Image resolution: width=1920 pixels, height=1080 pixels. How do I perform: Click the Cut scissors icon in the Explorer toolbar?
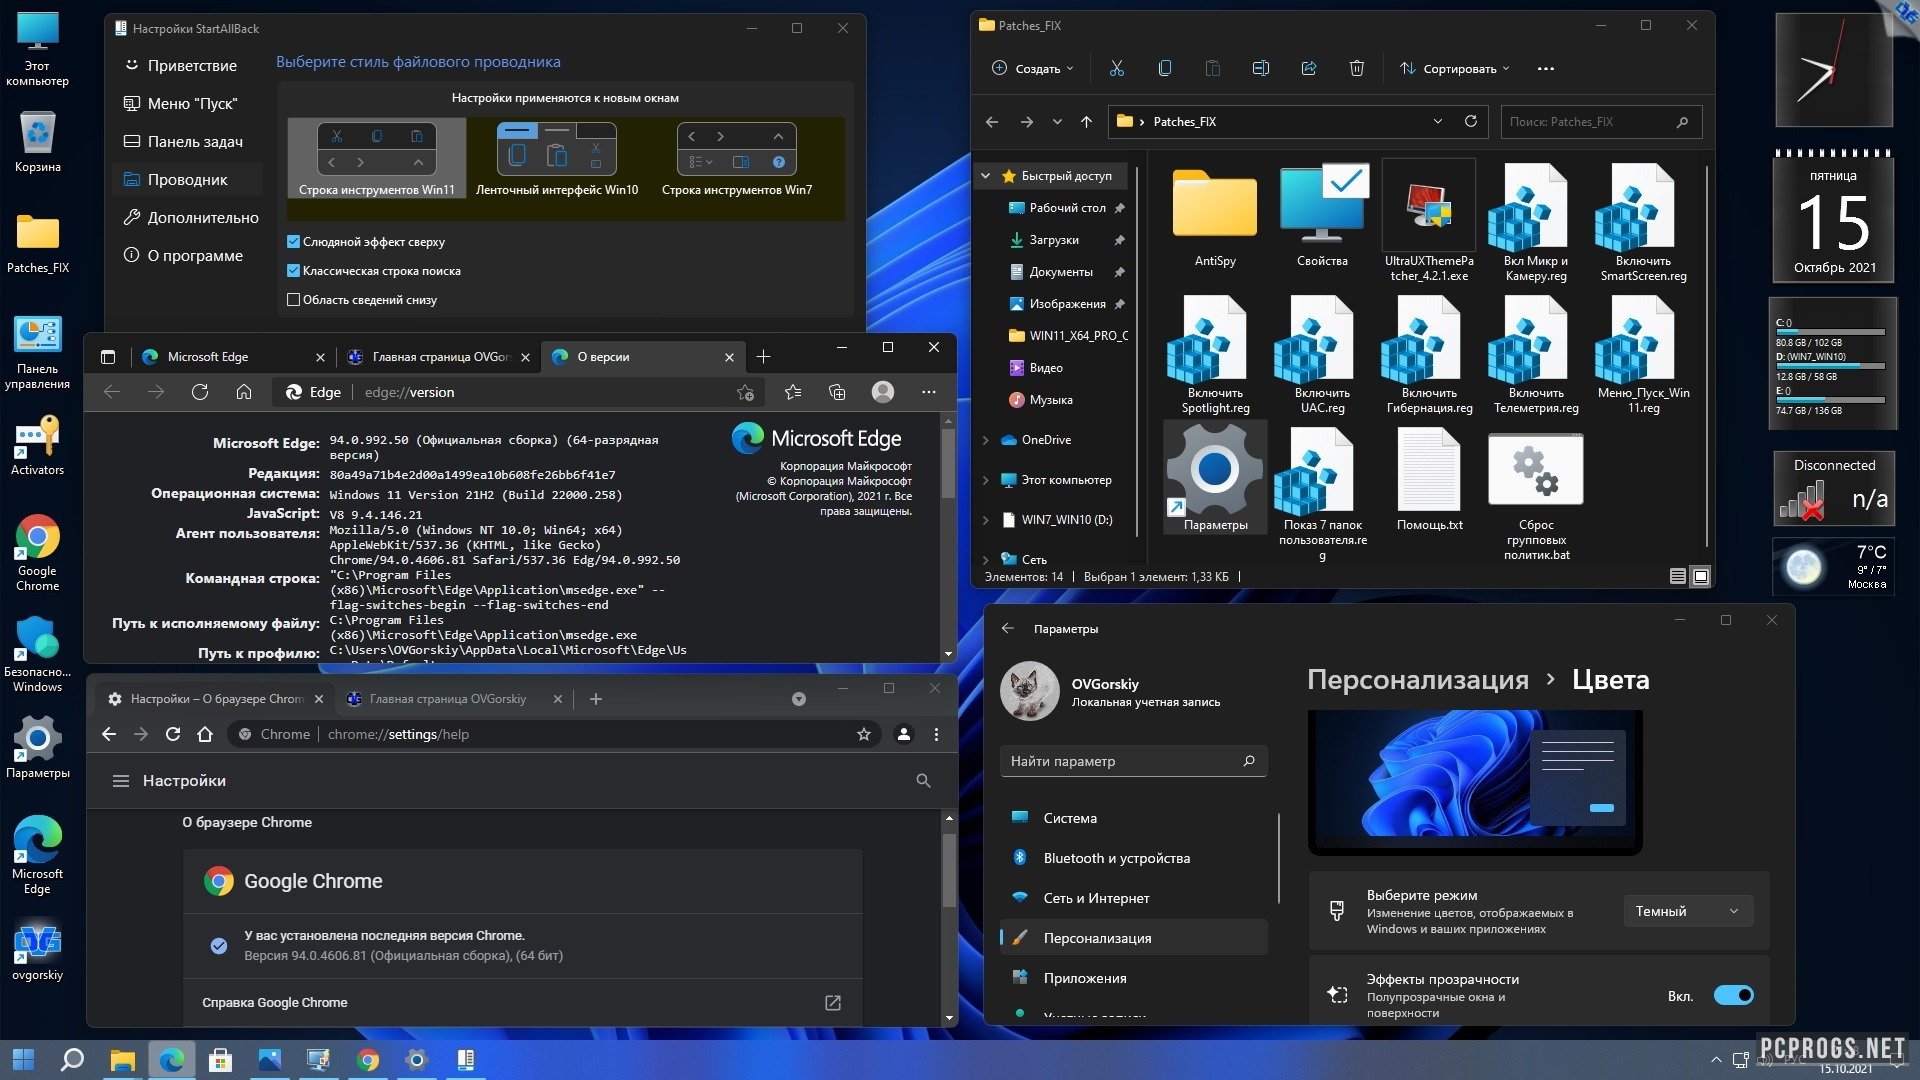coord(1116,68)
